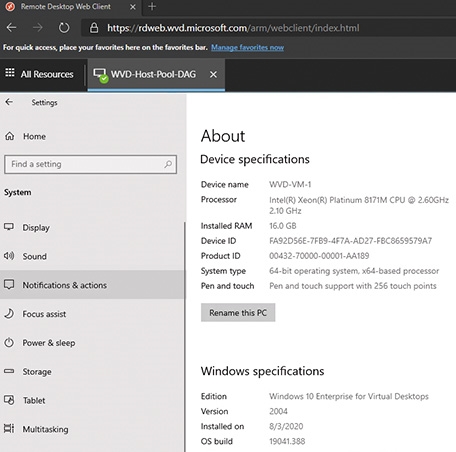Select the 64-bit operating system text
This screenshot has height=452, width=456.
click(x=354, y=271)
